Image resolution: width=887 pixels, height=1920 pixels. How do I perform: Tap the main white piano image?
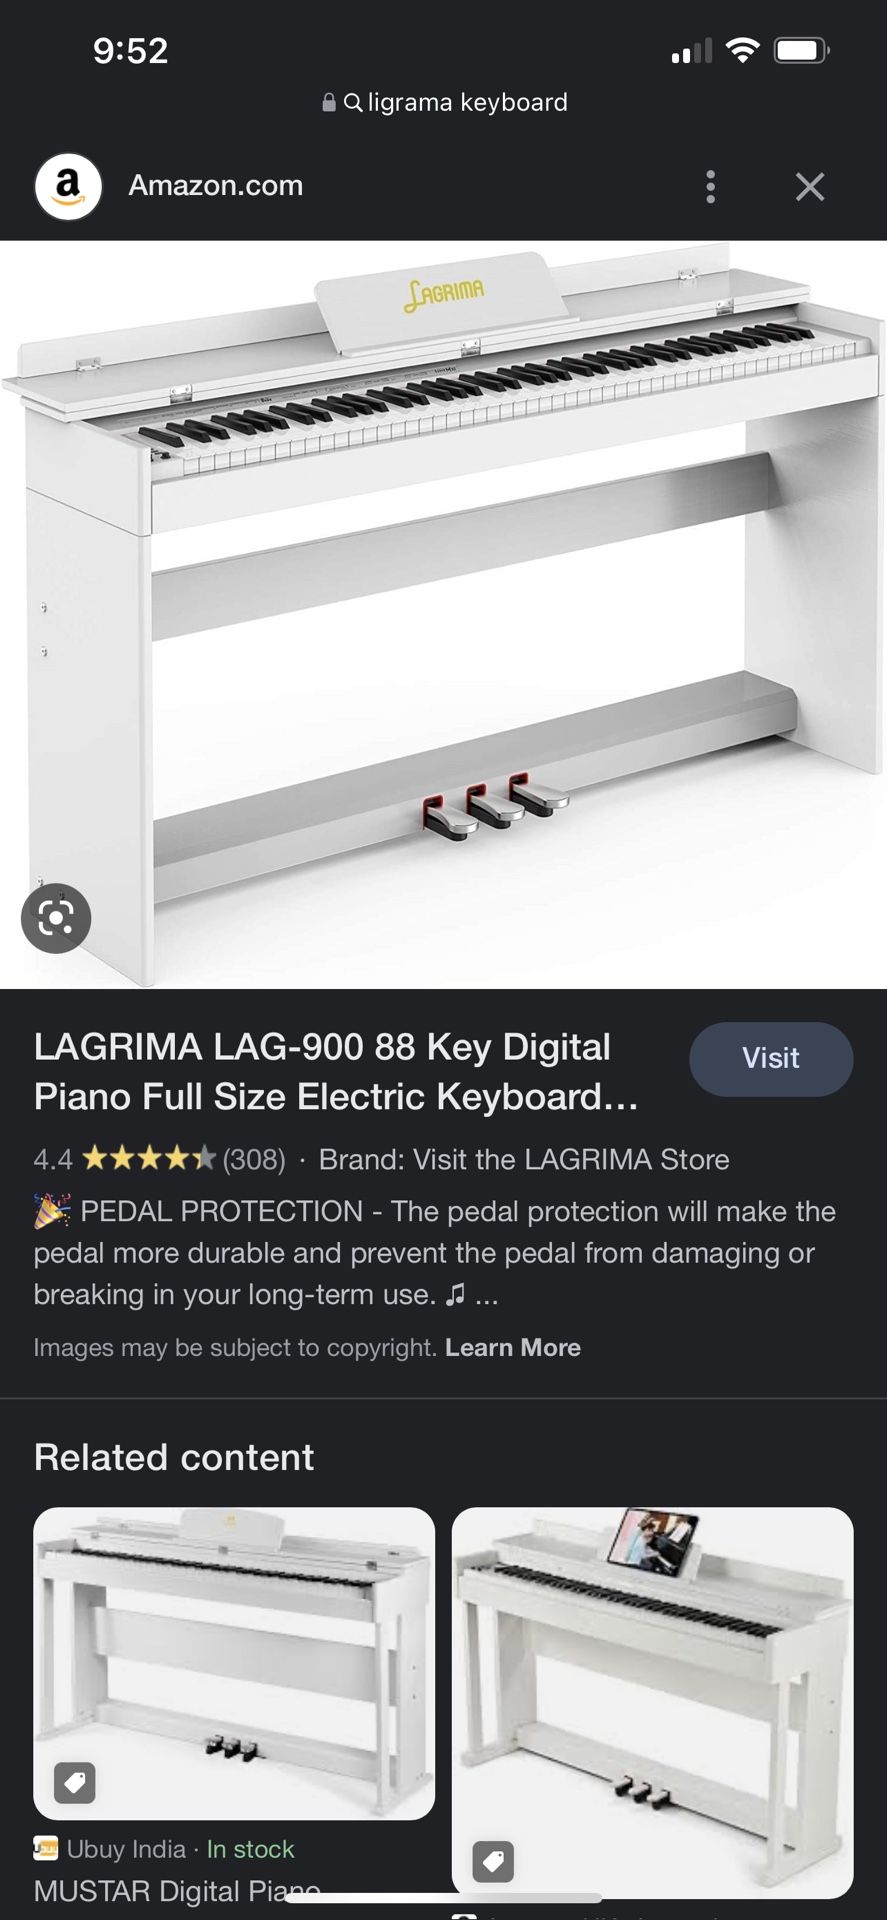coord(443,614)
